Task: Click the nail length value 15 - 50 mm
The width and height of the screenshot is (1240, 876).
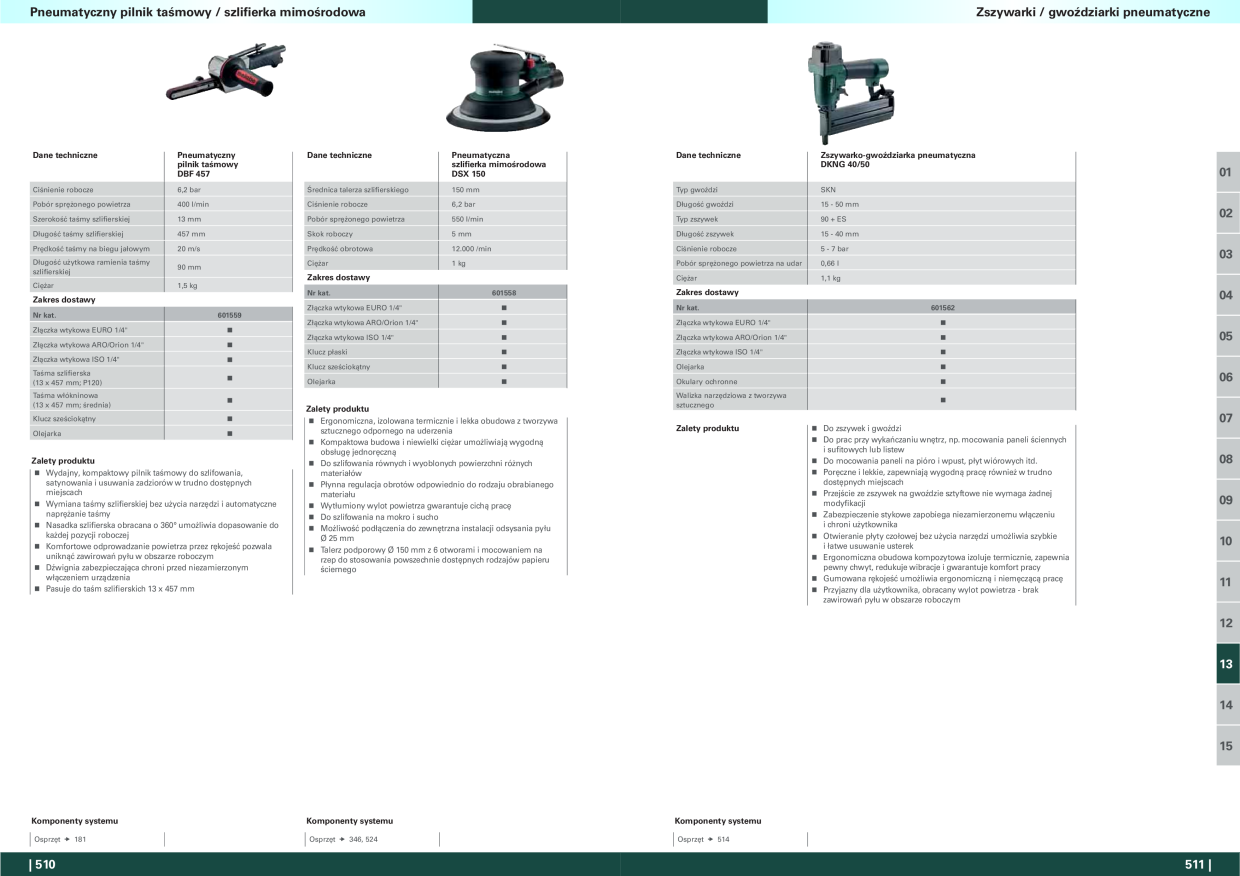Action: click(x=839, y=204)
